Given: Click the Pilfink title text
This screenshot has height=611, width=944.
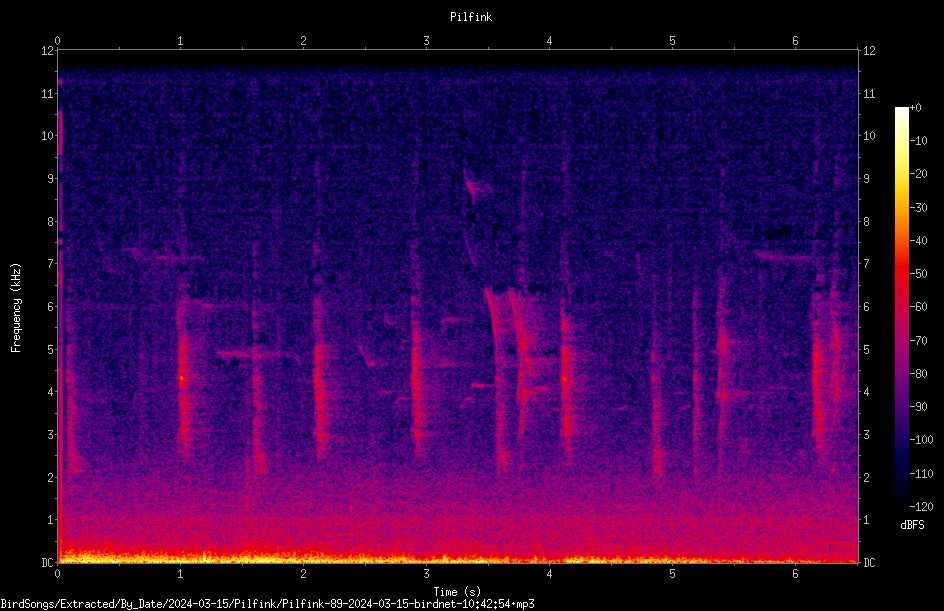Looking at the screenshot, I should (x=471, y=17).
